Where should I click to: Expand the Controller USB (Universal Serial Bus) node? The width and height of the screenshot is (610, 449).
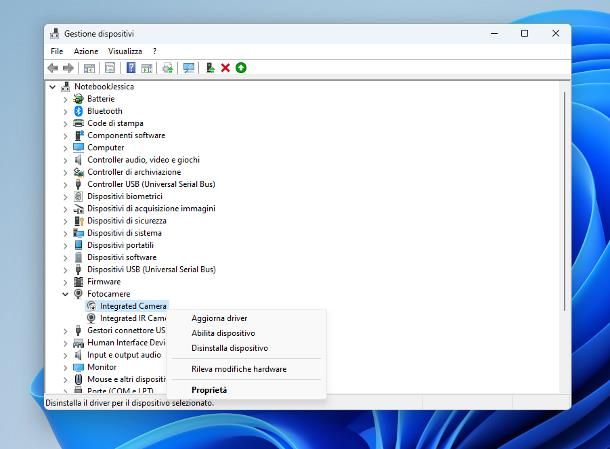click(x=66, y=184)
